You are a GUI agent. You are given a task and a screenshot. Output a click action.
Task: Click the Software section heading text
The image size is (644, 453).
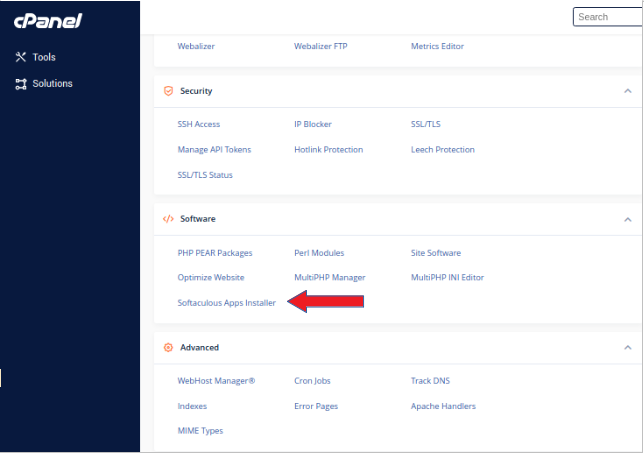[x=198, y=219]
